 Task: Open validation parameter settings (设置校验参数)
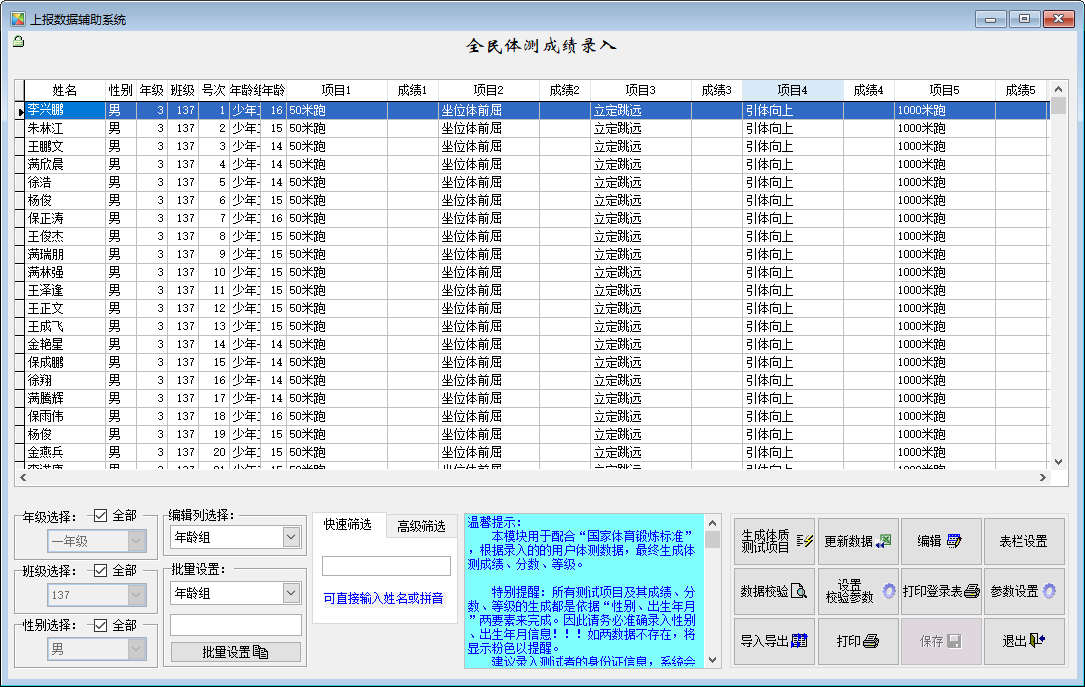tap(858, 592)
